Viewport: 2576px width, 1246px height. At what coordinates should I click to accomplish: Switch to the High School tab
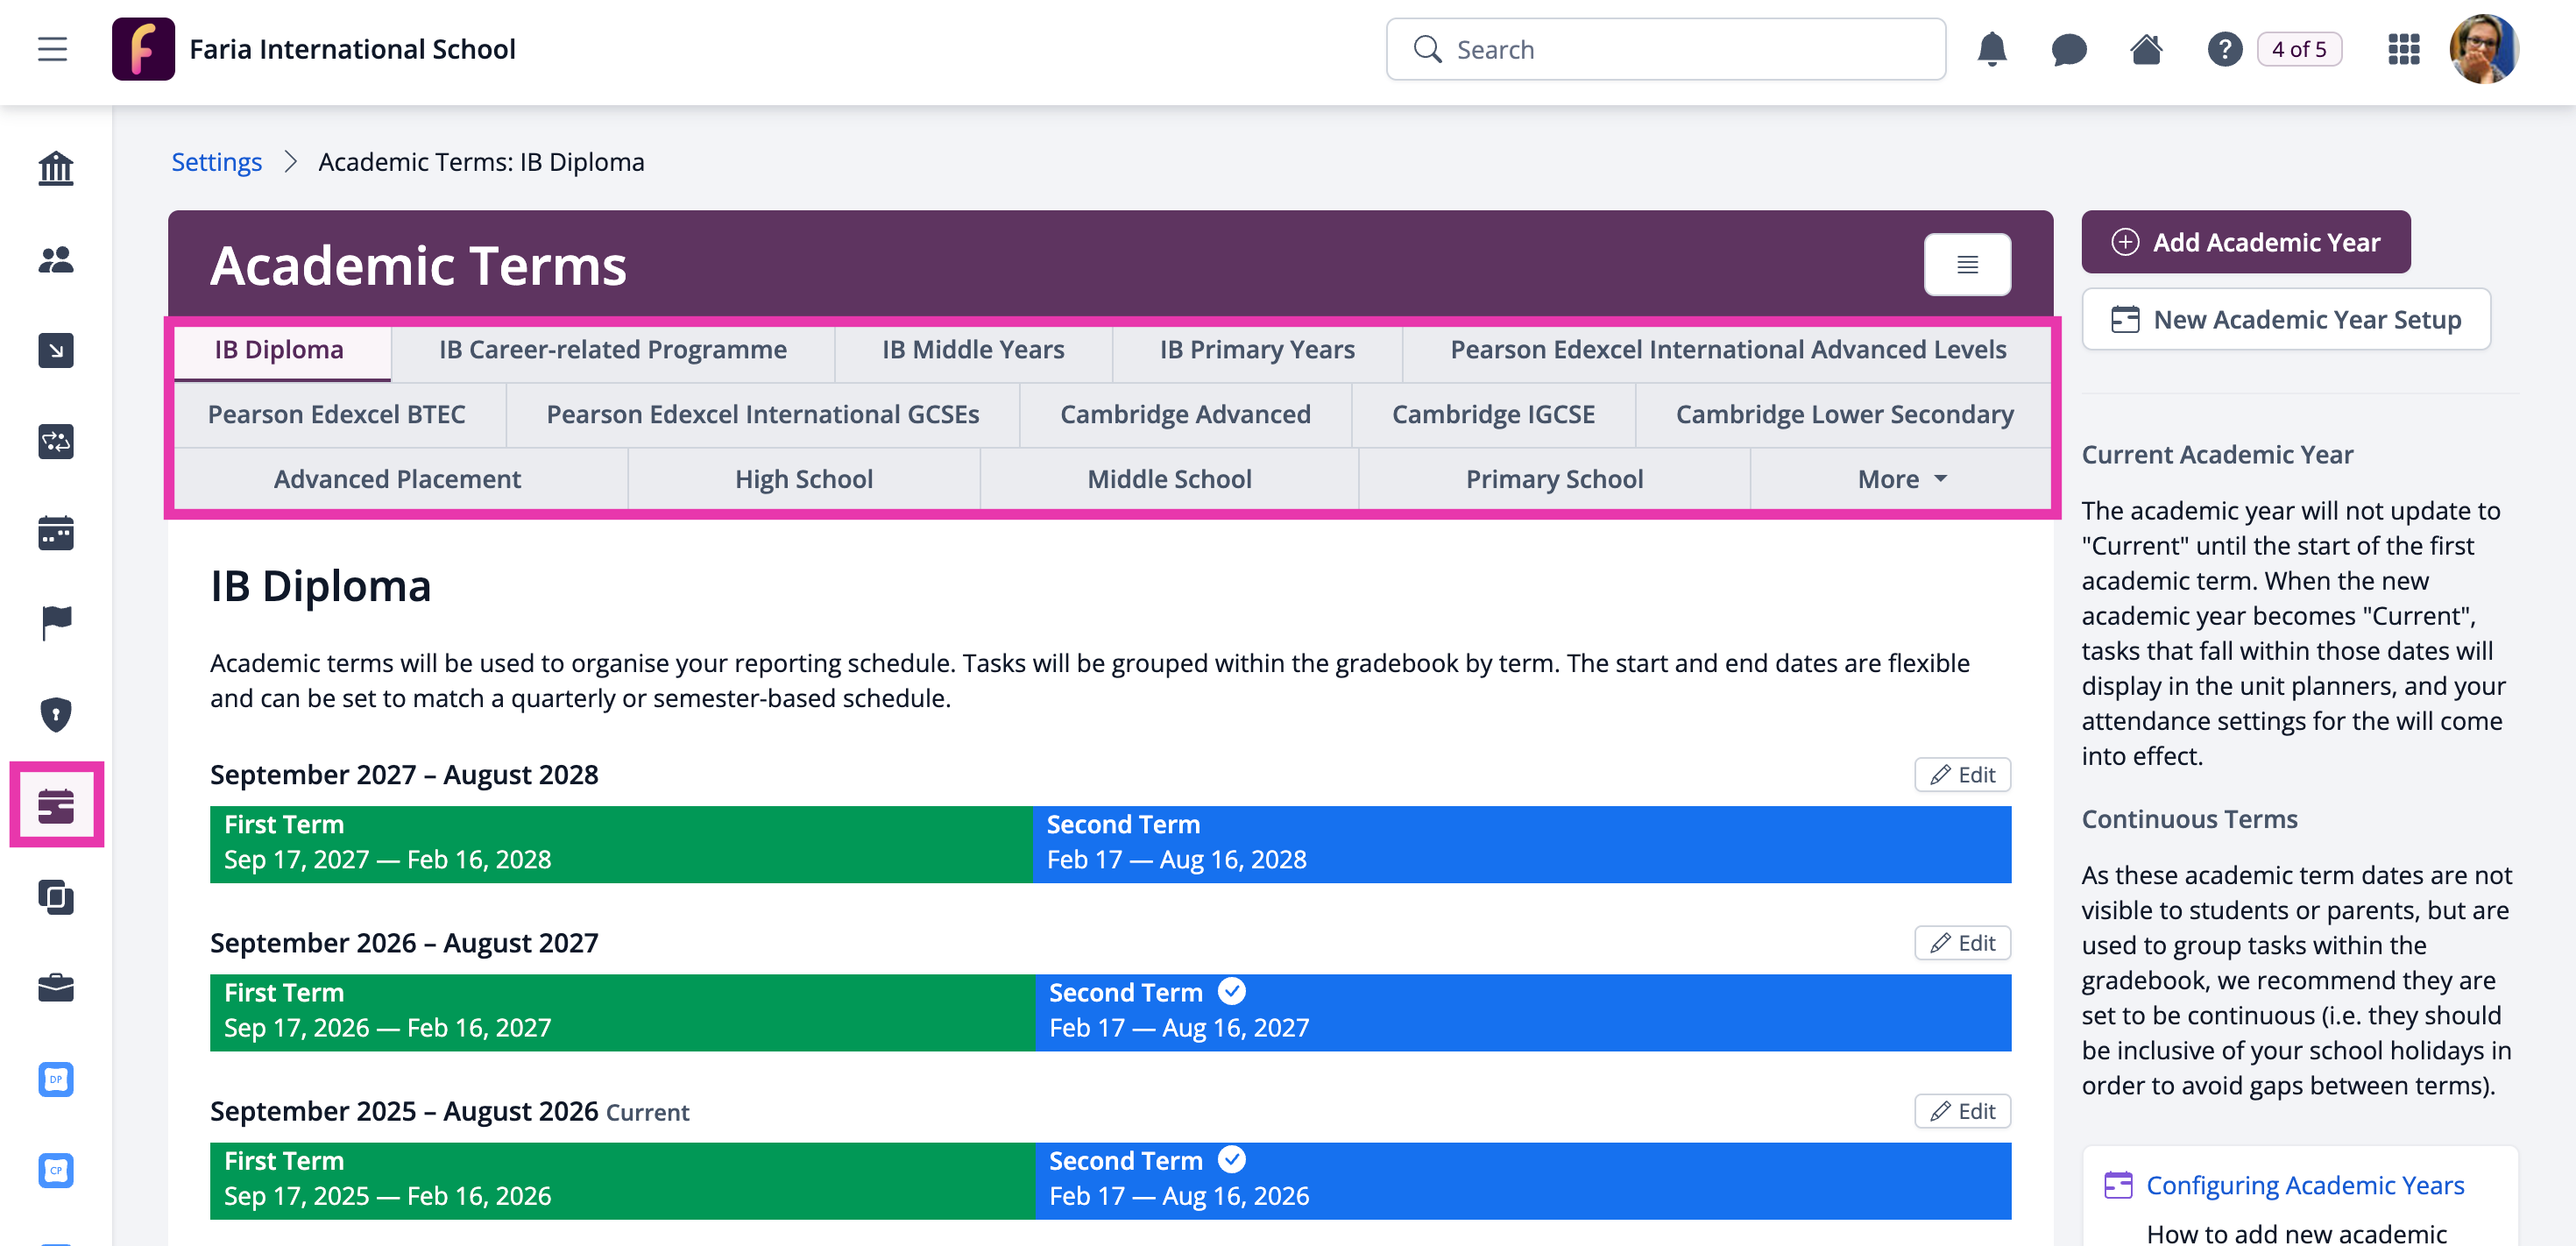click(804, 479)
